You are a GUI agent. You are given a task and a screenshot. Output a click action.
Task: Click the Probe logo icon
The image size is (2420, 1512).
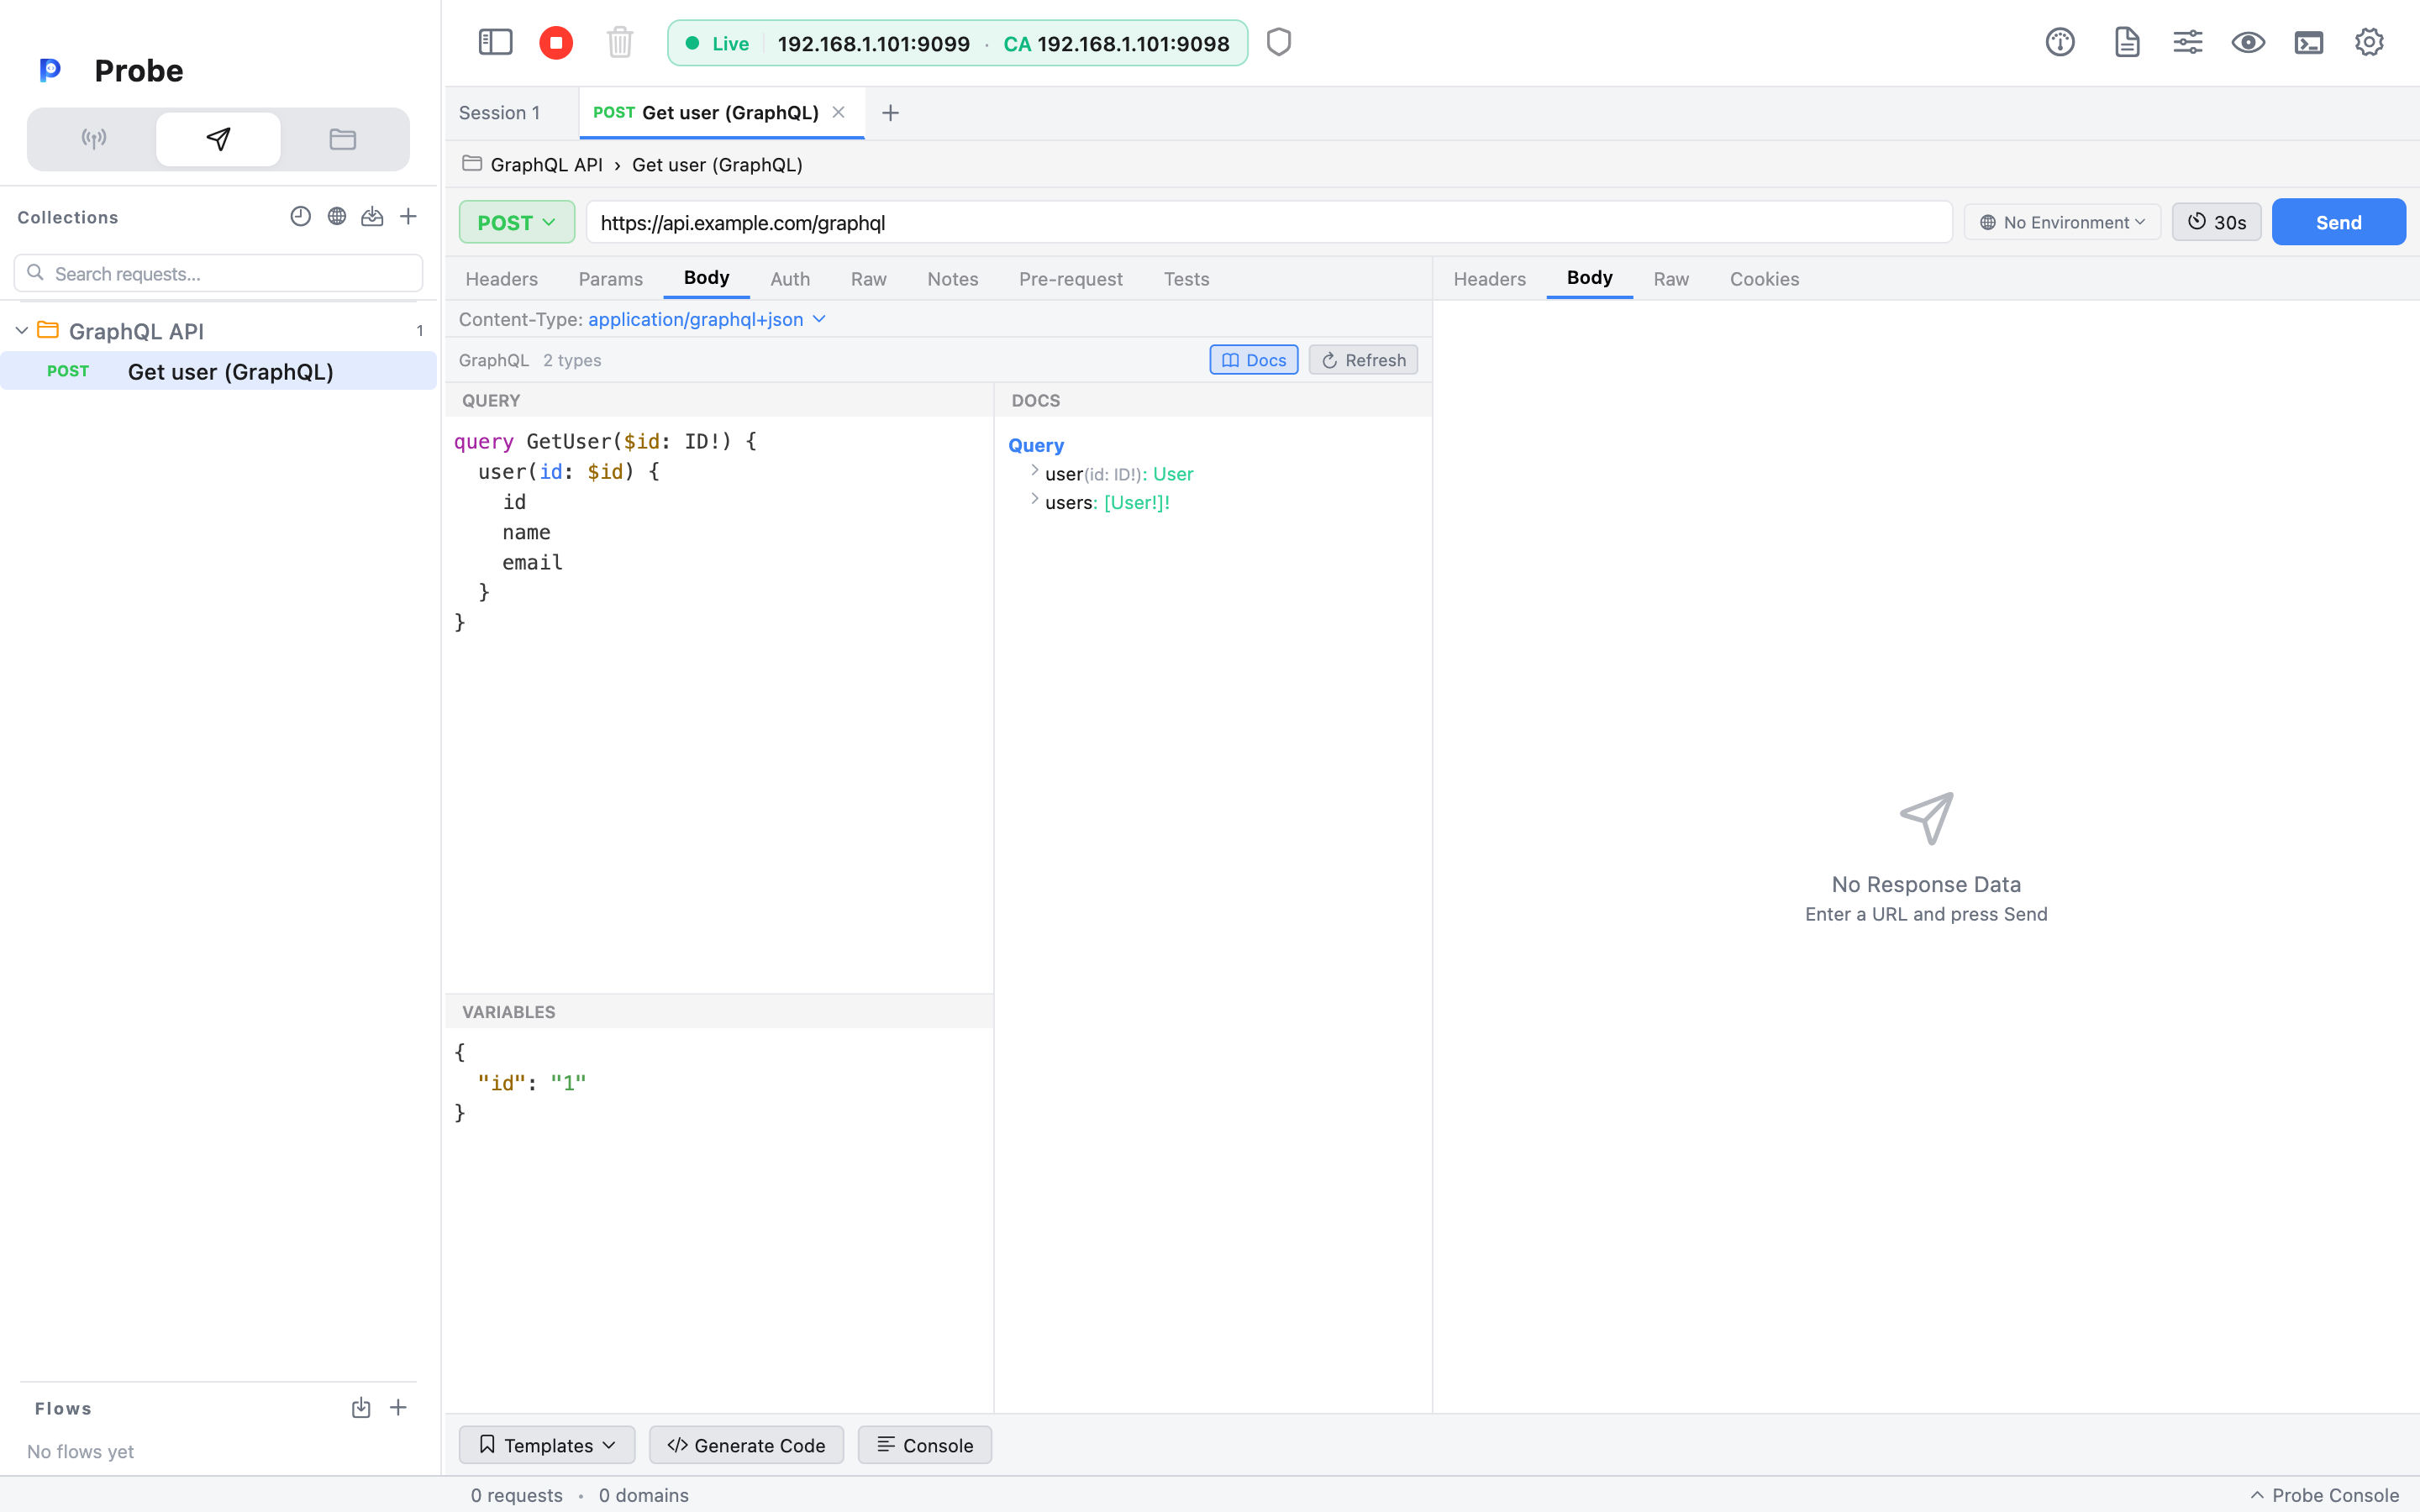(x=50, y=70)
